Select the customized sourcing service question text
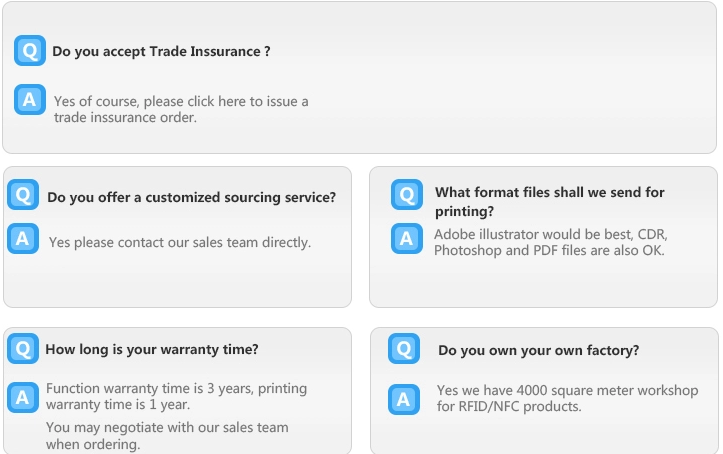The image size is (723, 454). pyautogui.click(x=191, y=197)
